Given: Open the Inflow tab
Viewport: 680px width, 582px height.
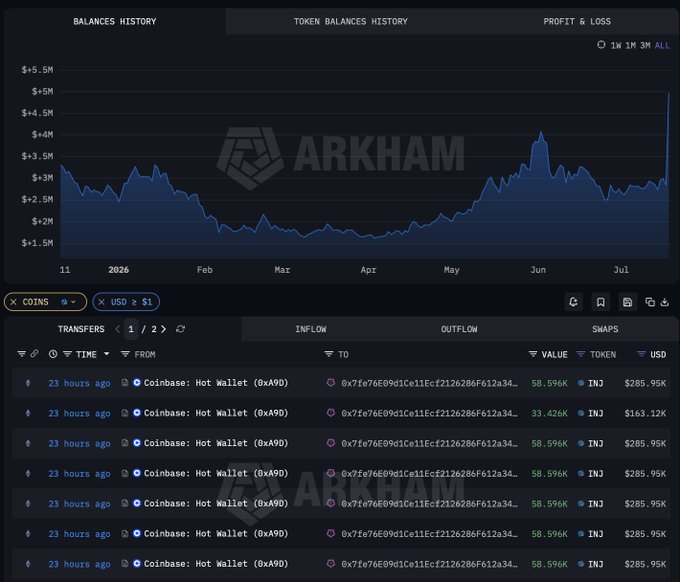Looking at the screenshot, I should point(311,329).
